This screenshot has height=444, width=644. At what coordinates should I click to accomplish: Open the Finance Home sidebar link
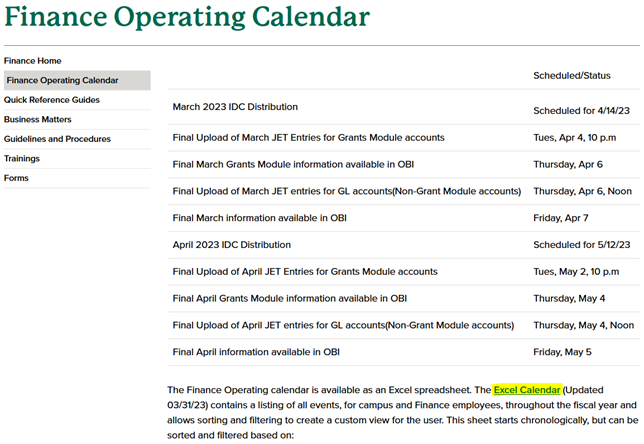(x=32, y=61)
